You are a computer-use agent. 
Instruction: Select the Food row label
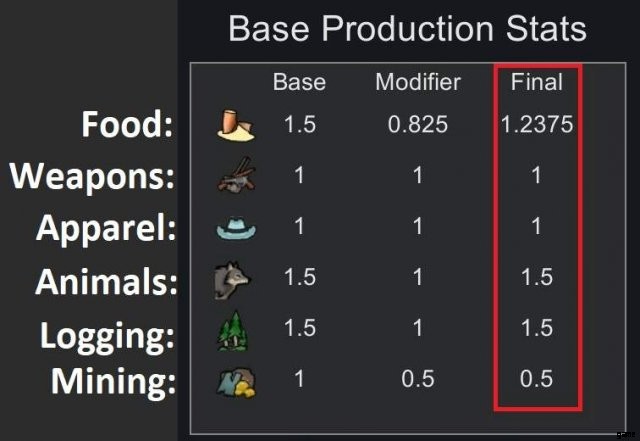pos(128,127)
